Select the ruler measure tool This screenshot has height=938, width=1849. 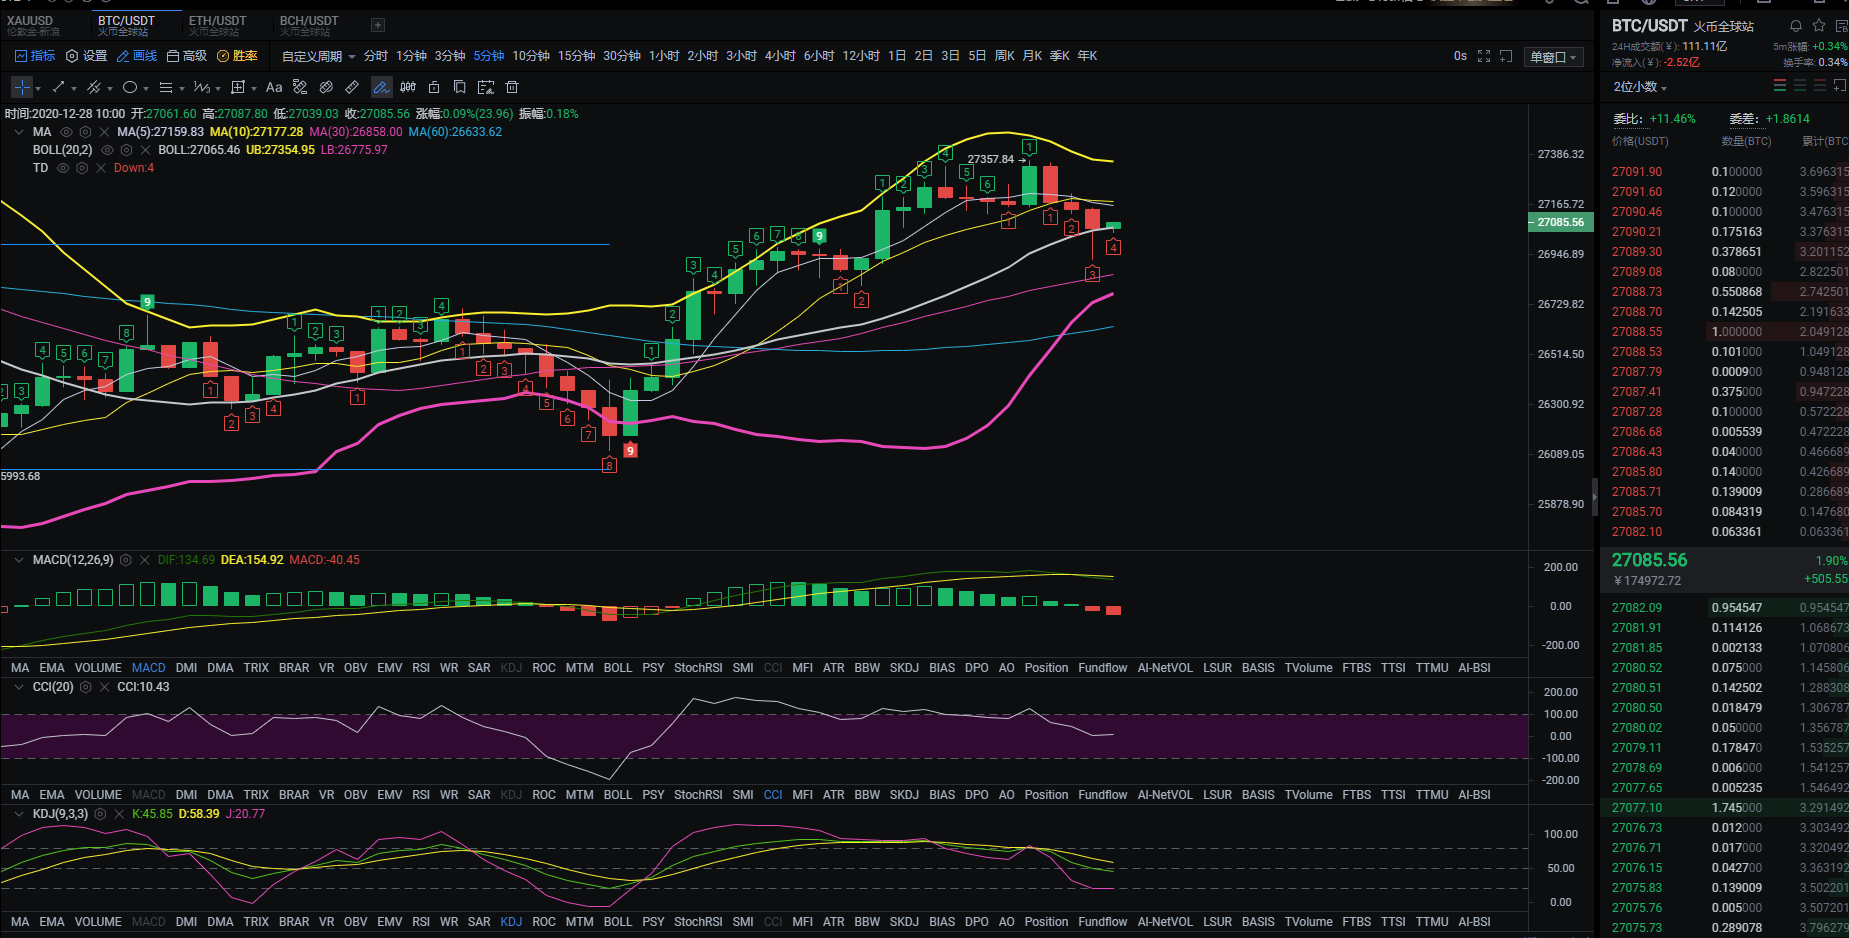pos(352,88)
